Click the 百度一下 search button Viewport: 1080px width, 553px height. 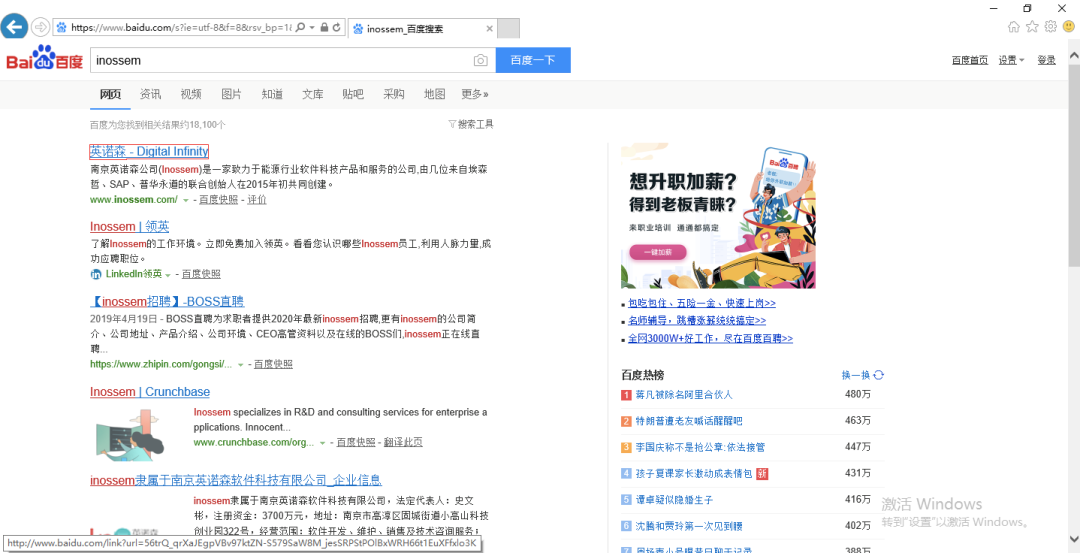pyautogui.click(x=533, y=60)
